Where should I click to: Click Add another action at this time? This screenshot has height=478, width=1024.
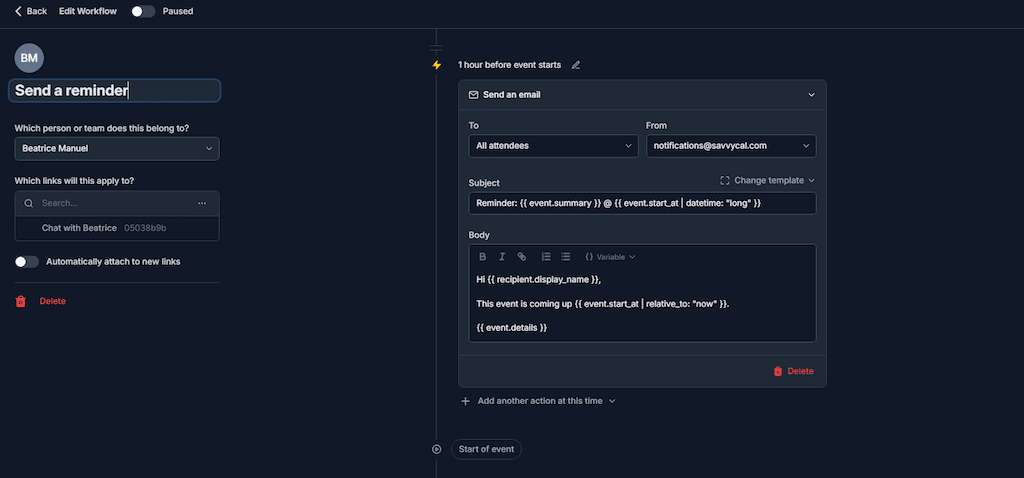538,401
